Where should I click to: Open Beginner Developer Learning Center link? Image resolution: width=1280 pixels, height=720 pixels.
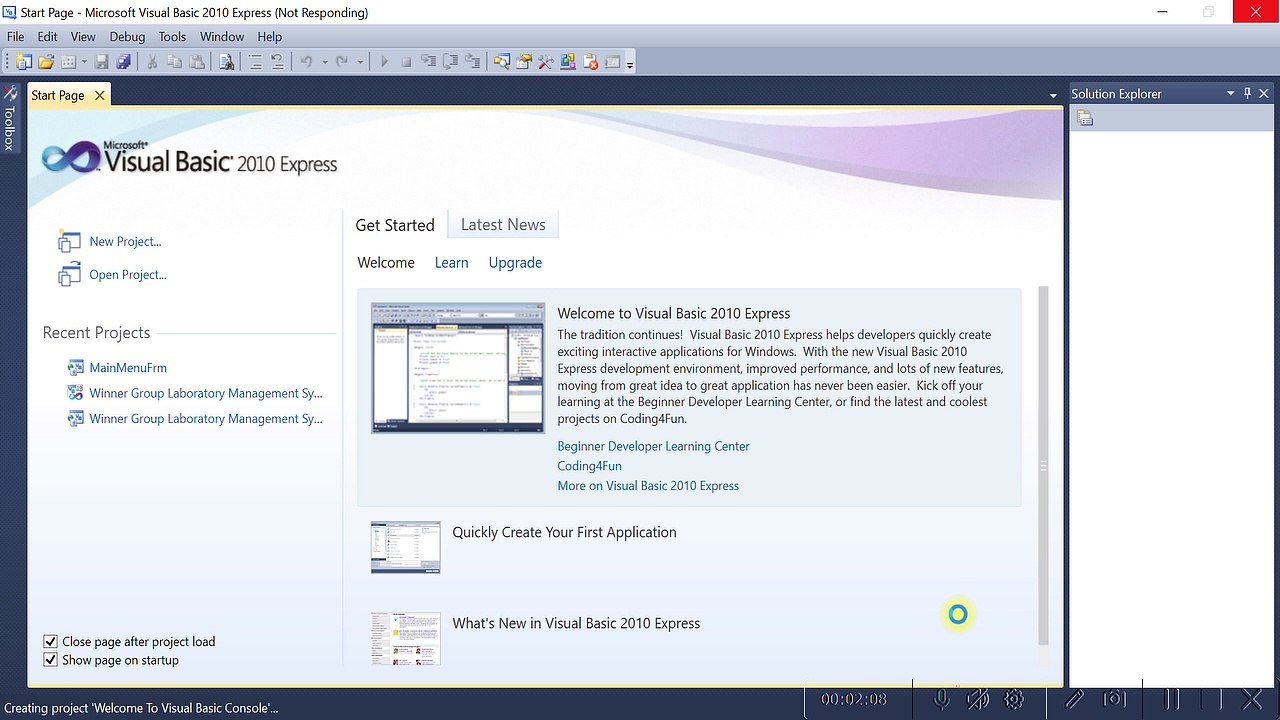pyautogui.click(x=653, y=446)
